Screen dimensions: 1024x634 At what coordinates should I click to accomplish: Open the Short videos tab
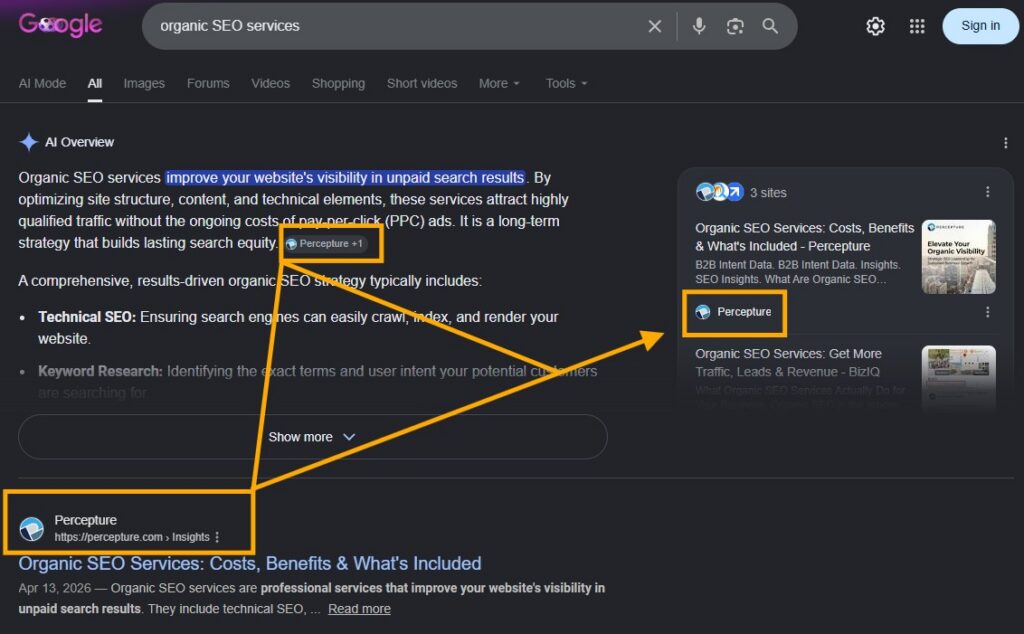[422, 84]
